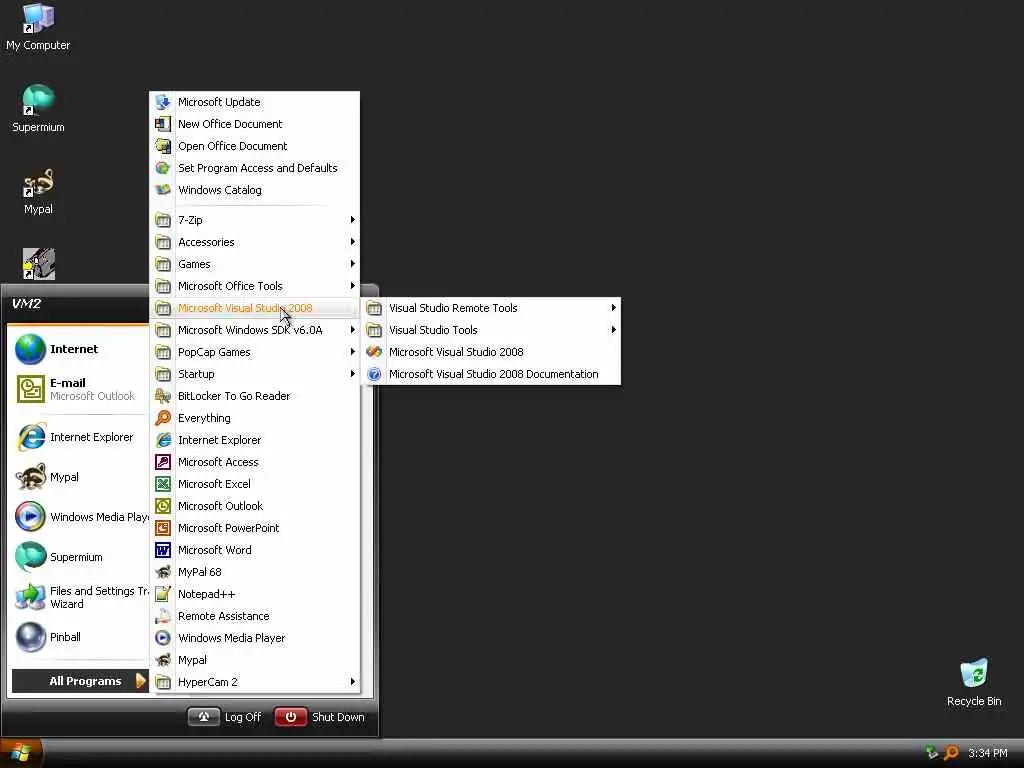
Task: Click the All Programs button
Action: [x=80, y=681]
